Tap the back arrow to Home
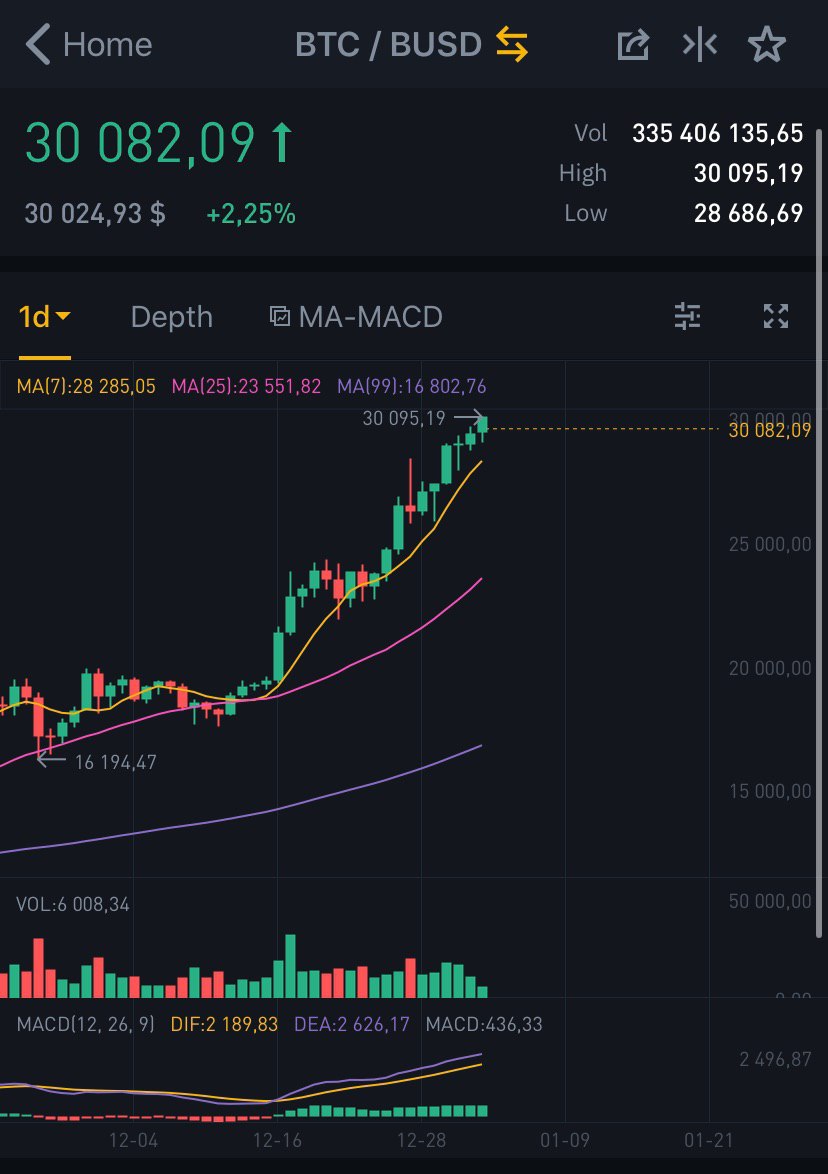 click(x=38, y=45)
